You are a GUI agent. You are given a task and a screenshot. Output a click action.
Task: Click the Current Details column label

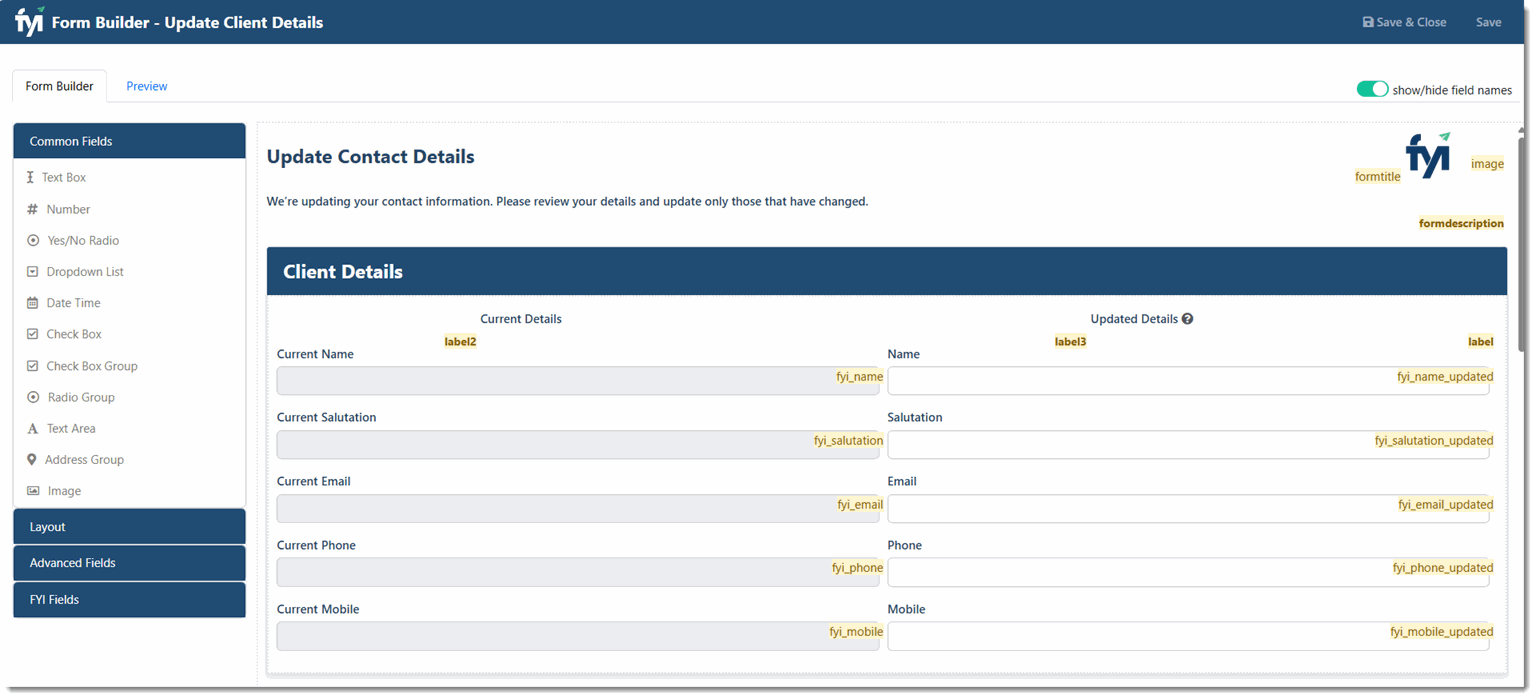click(521, 319)
